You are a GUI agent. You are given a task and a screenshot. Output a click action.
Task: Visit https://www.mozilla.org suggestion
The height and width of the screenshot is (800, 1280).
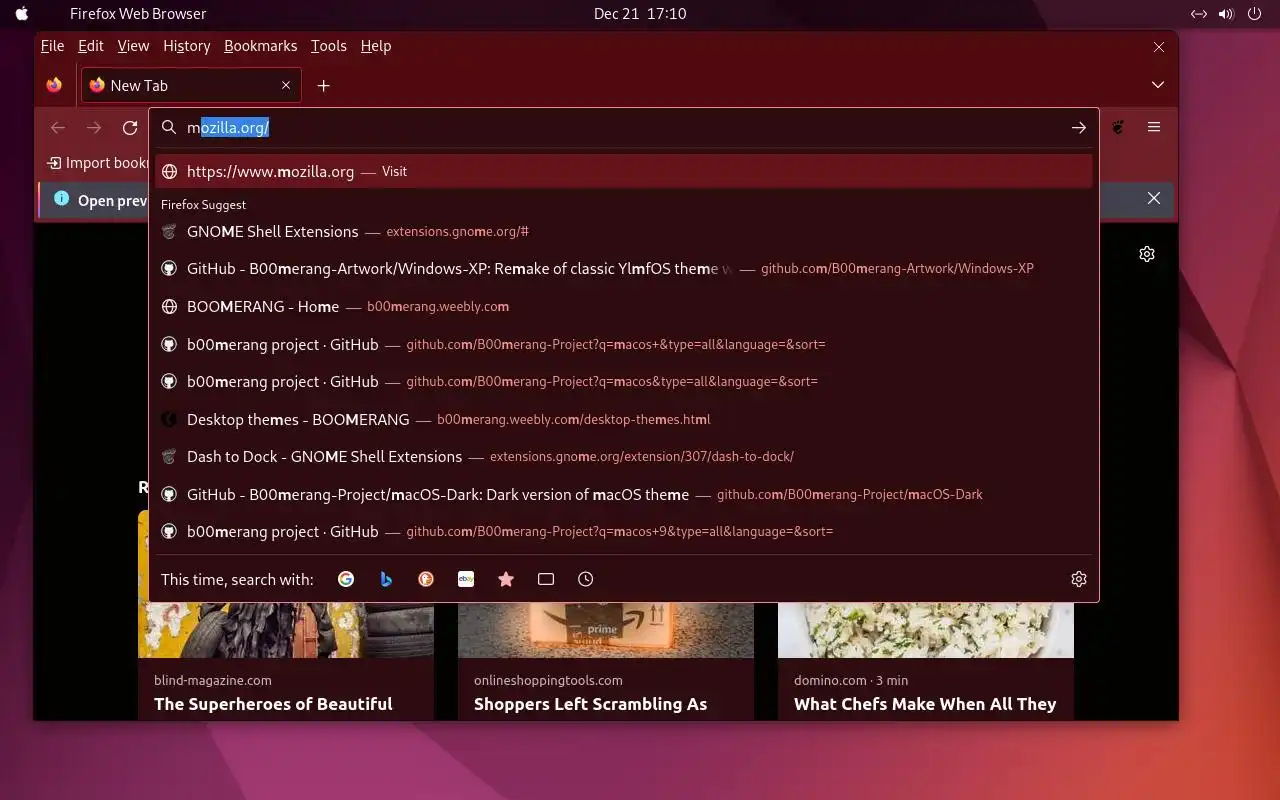[x=624, y=171]
